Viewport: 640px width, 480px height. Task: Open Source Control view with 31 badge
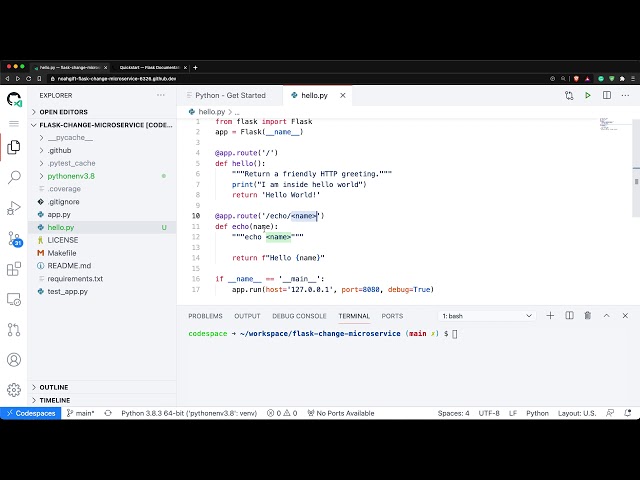(15, 239)
